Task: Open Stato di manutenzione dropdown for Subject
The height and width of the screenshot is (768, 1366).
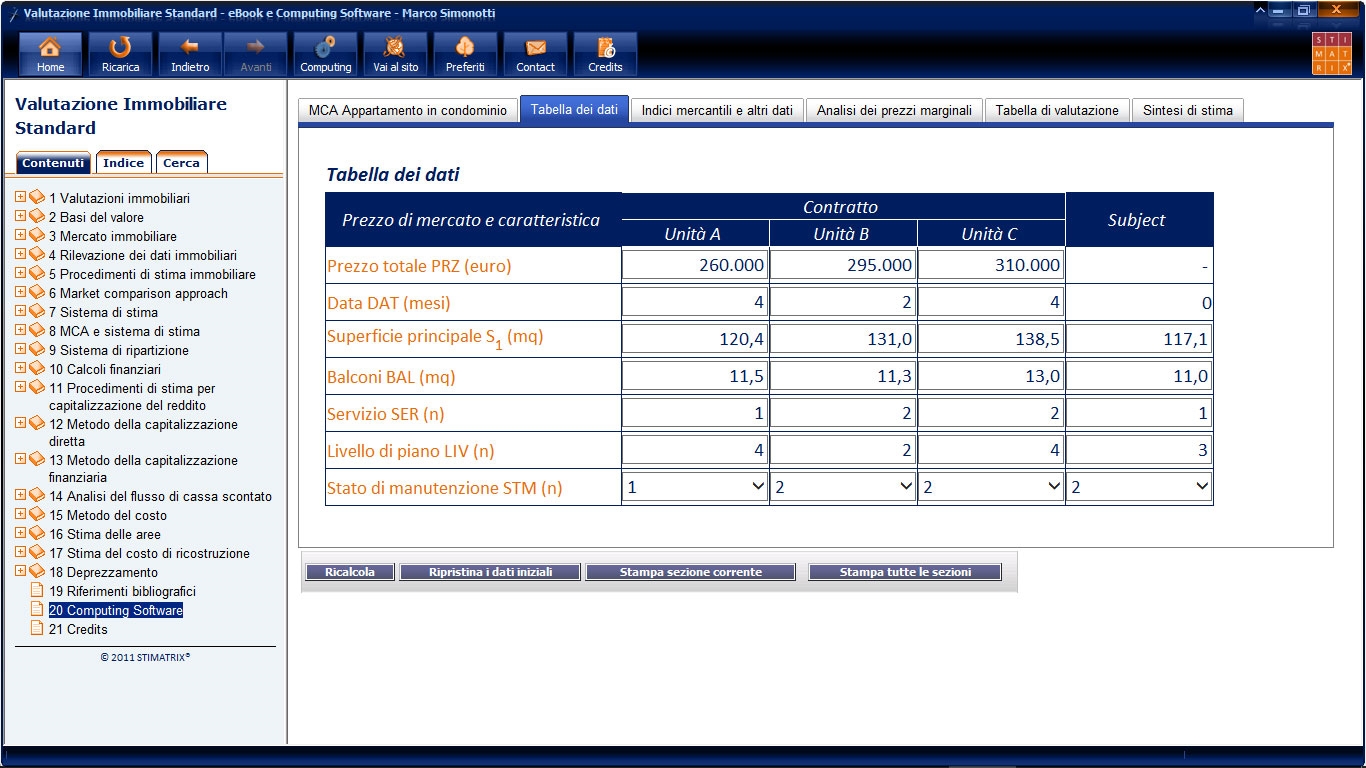Action: click(1139, 488)
